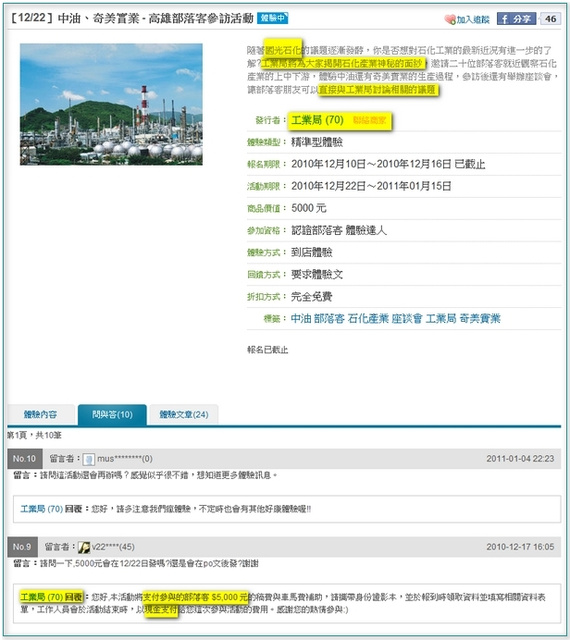Click the orange 聯絡廠家 link
Screen dimensions: 570x640
369,120
